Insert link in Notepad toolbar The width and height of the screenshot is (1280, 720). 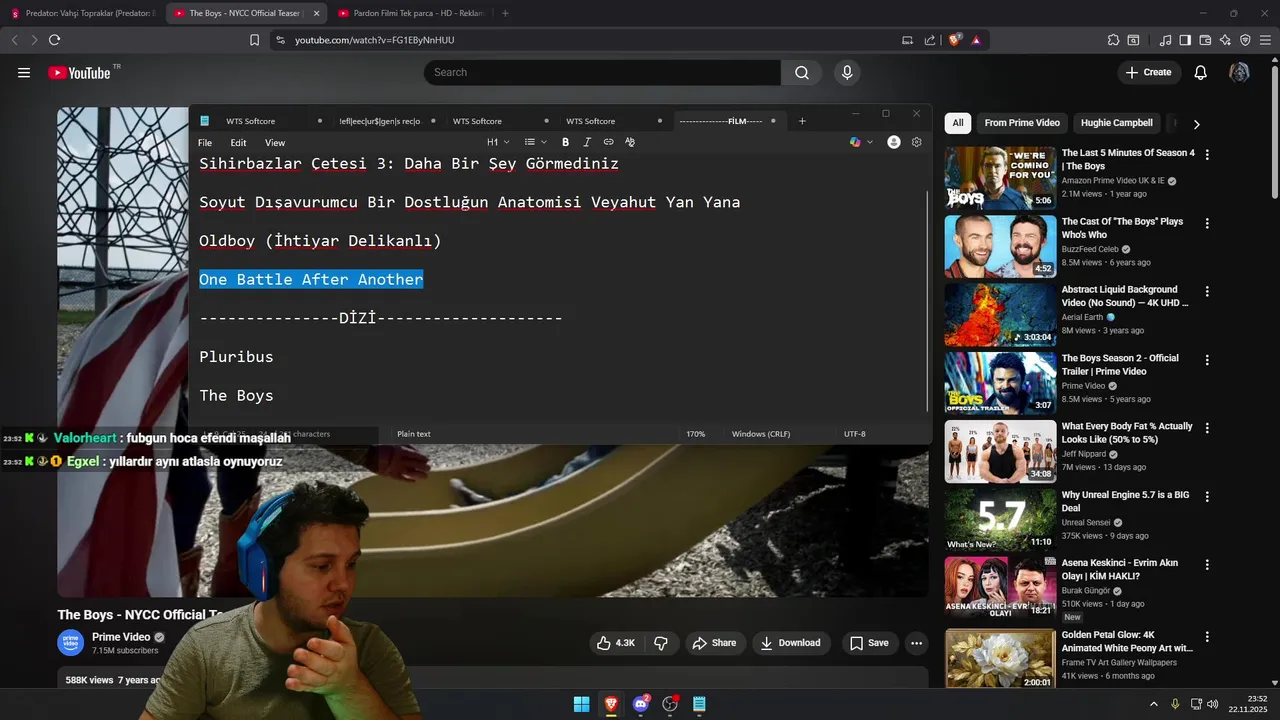click(608, 142)
